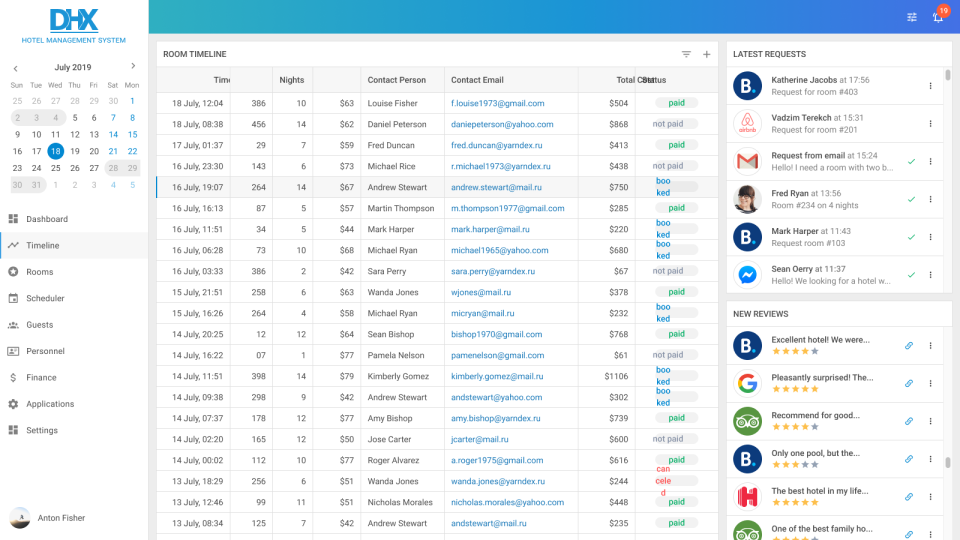Image resolution: width=960 pixels, height=540 pixels.
Task: Go to previous month in calendar
Action: (15, 68)
